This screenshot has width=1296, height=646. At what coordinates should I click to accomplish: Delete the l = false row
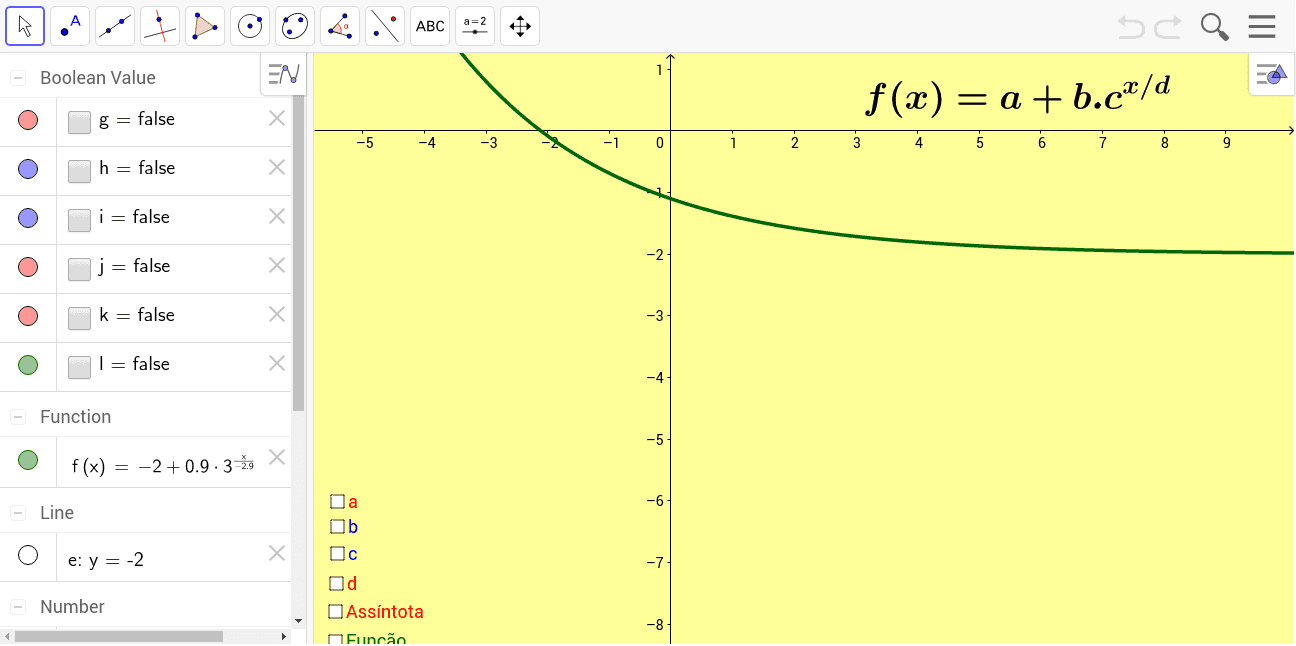point(277,363)
